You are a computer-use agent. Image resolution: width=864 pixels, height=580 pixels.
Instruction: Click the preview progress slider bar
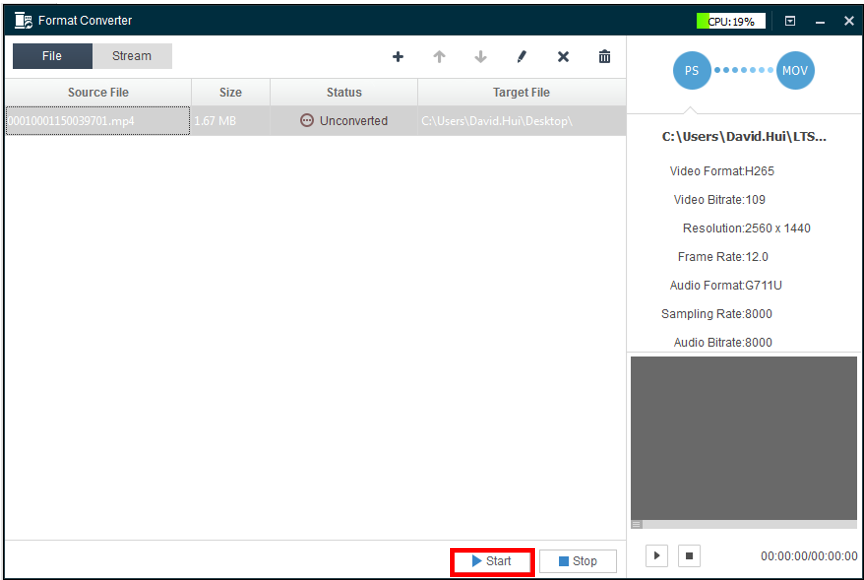[x=744, y=524]
